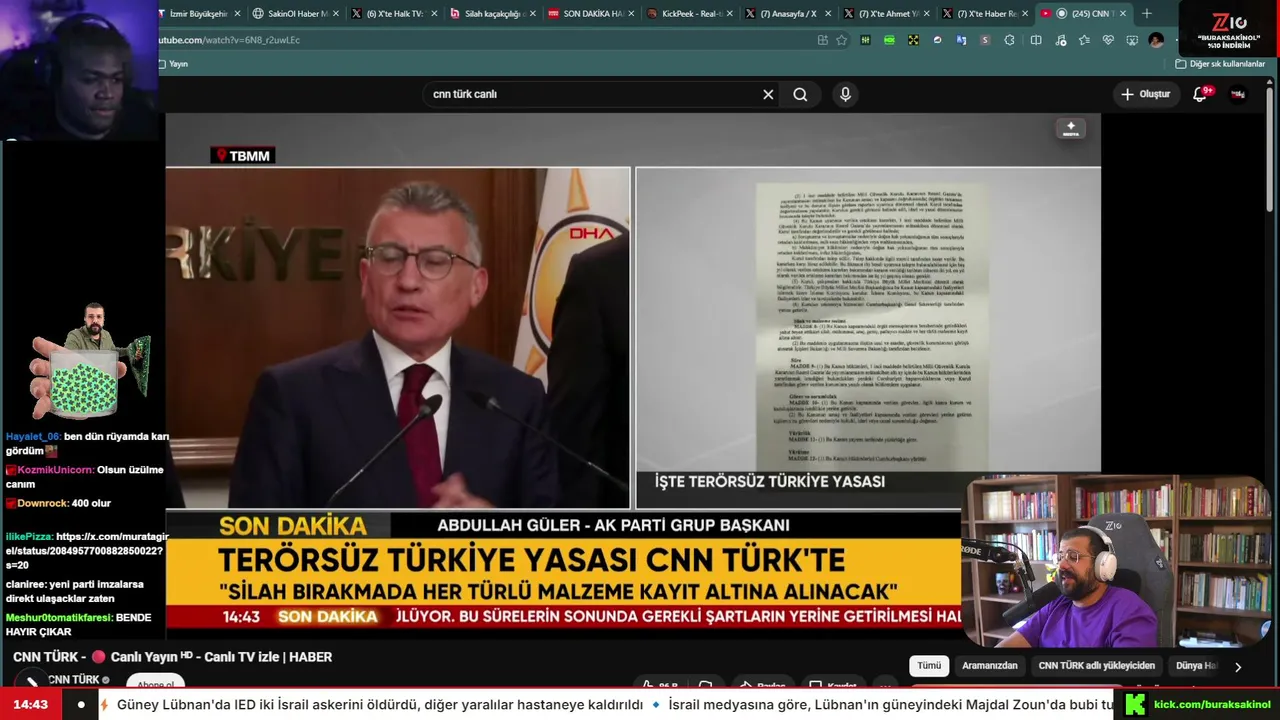Start voice search with the microphone icon

tap(845, 94)
